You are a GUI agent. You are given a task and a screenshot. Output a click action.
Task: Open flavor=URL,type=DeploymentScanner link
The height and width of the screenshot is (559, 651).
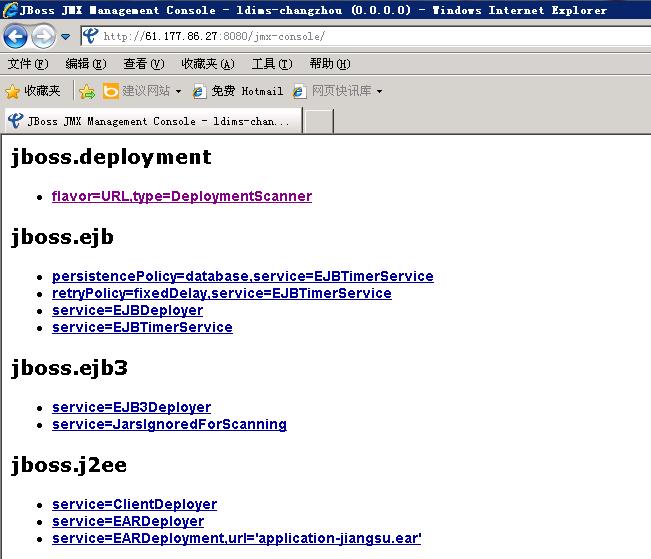pos(182,196)
